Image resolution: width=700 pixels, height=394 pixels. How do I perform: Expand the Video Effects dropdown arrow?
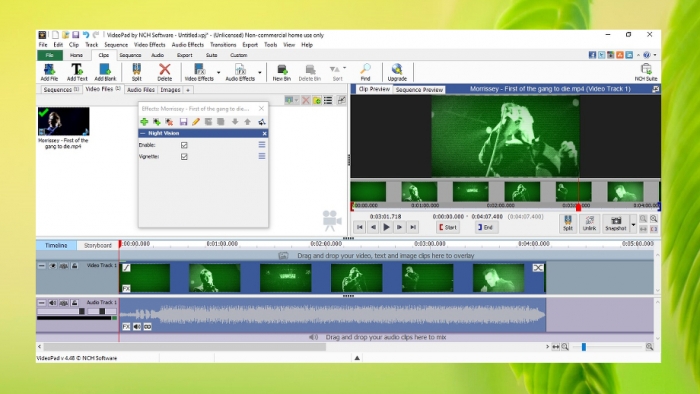218,72
